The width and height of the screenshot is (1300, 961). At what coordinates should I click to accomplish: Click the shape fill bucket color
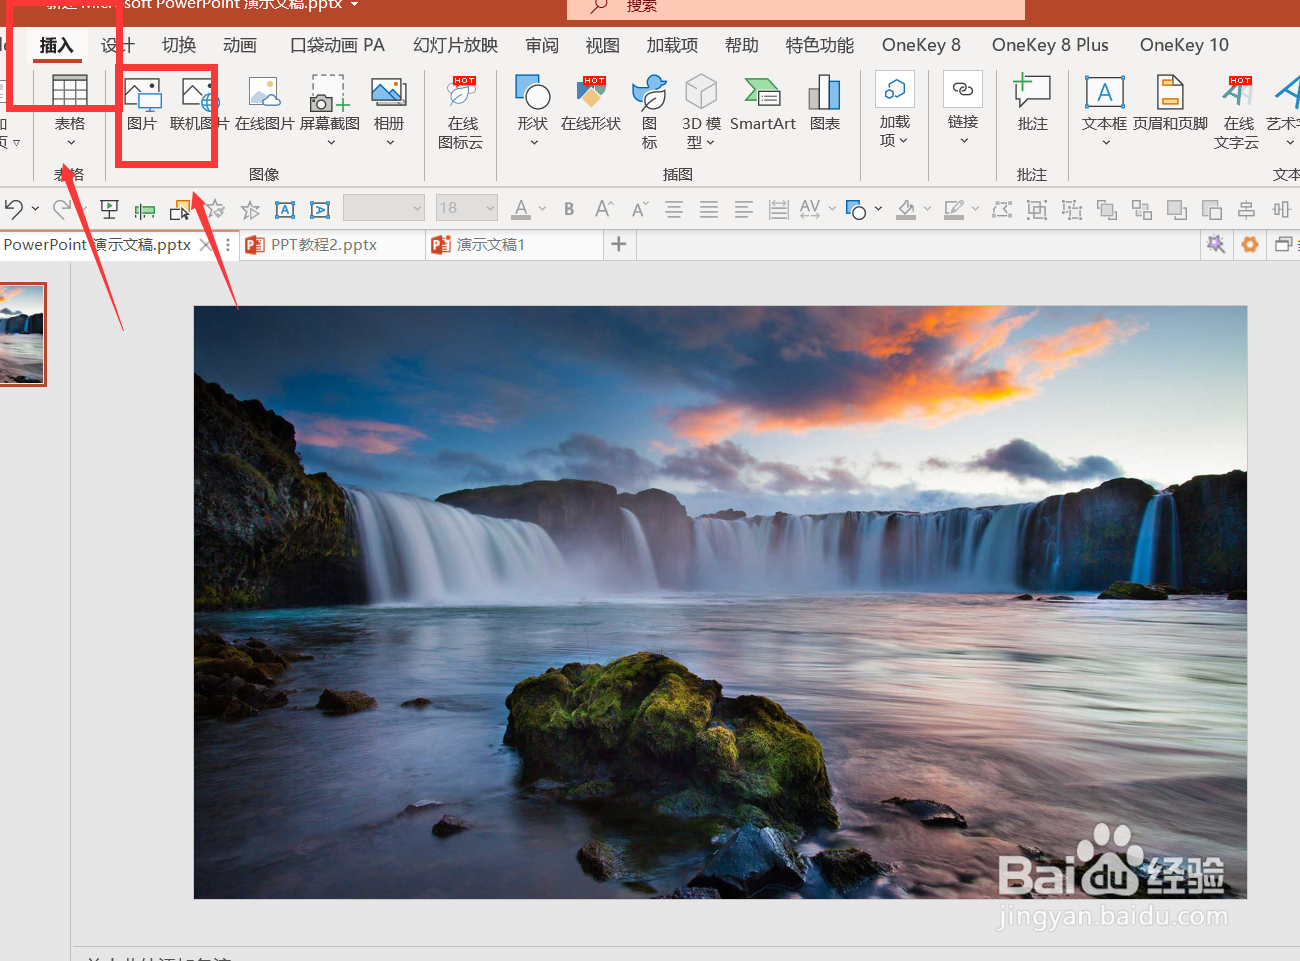click(906, 209)
